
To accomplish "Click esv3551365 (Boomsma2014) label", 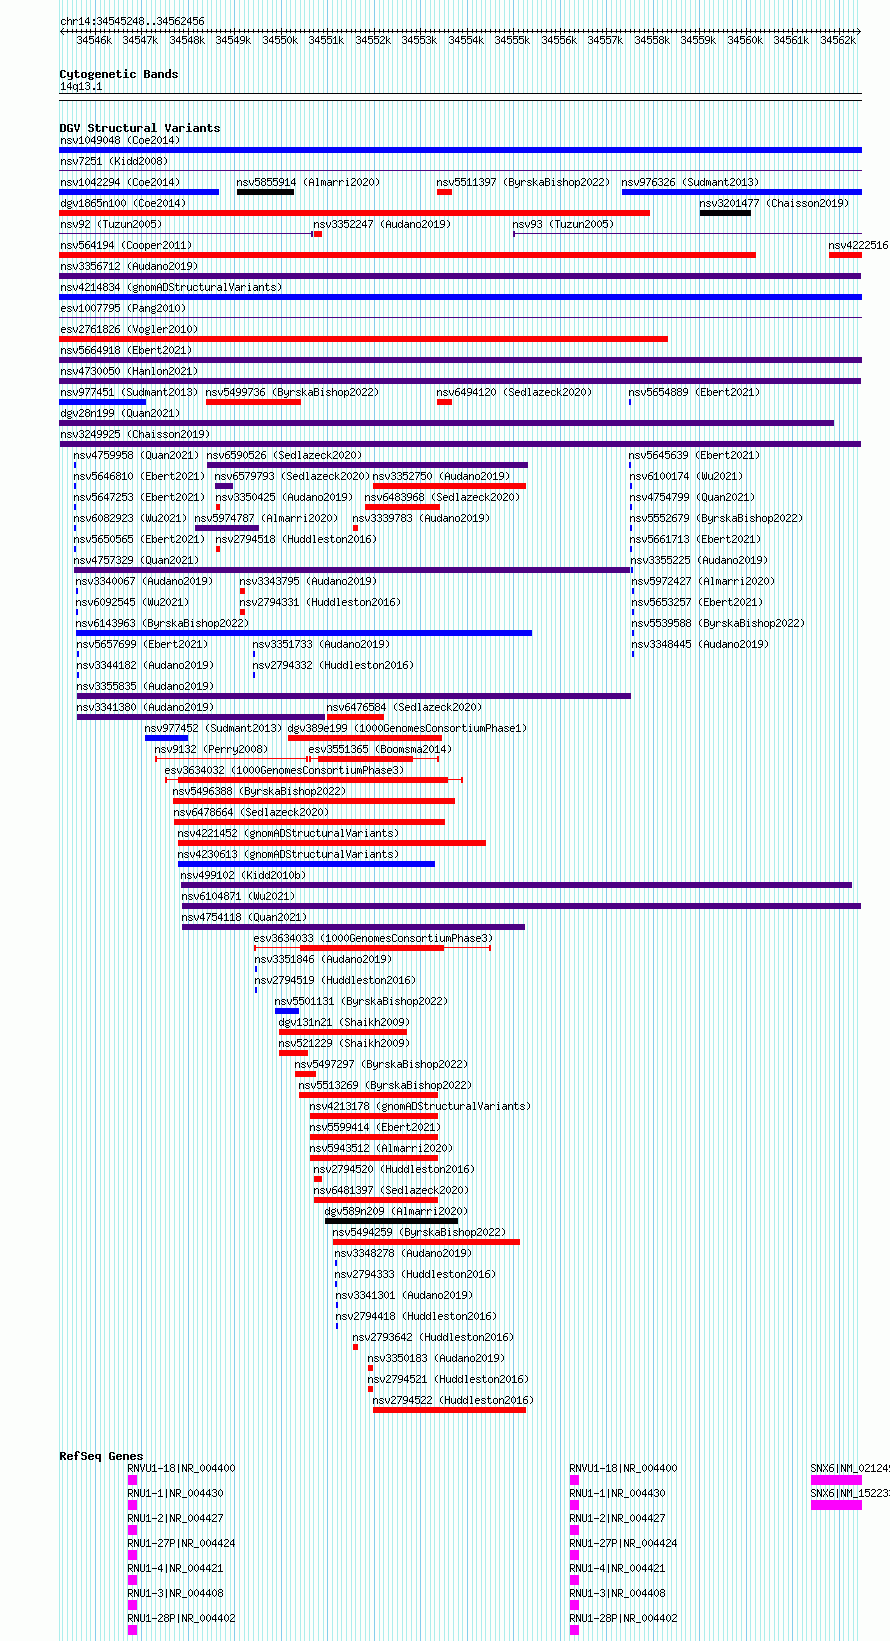I will [x=380, y=749].
